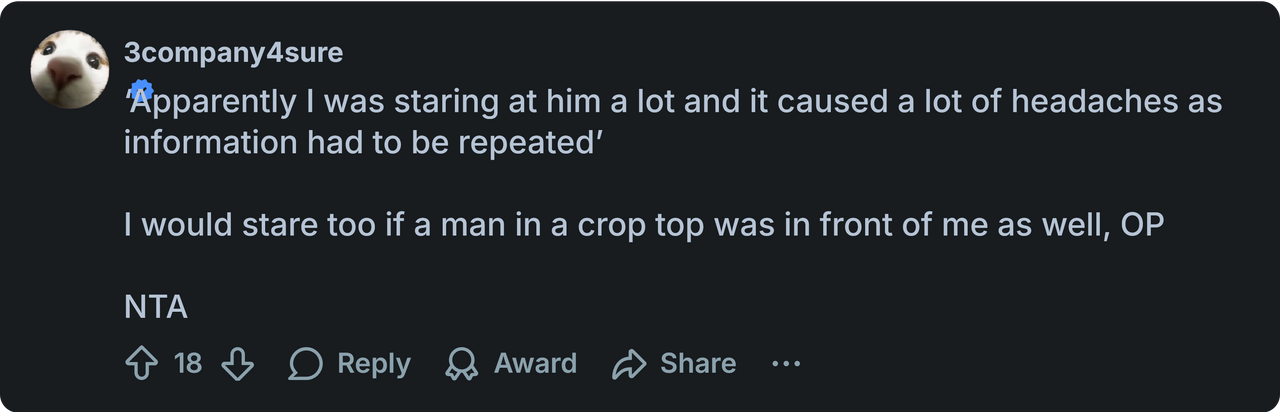Click the Reply text label
Image resolution: width=1280 pixels, height=412 pixels.
(x=374, y=363)
